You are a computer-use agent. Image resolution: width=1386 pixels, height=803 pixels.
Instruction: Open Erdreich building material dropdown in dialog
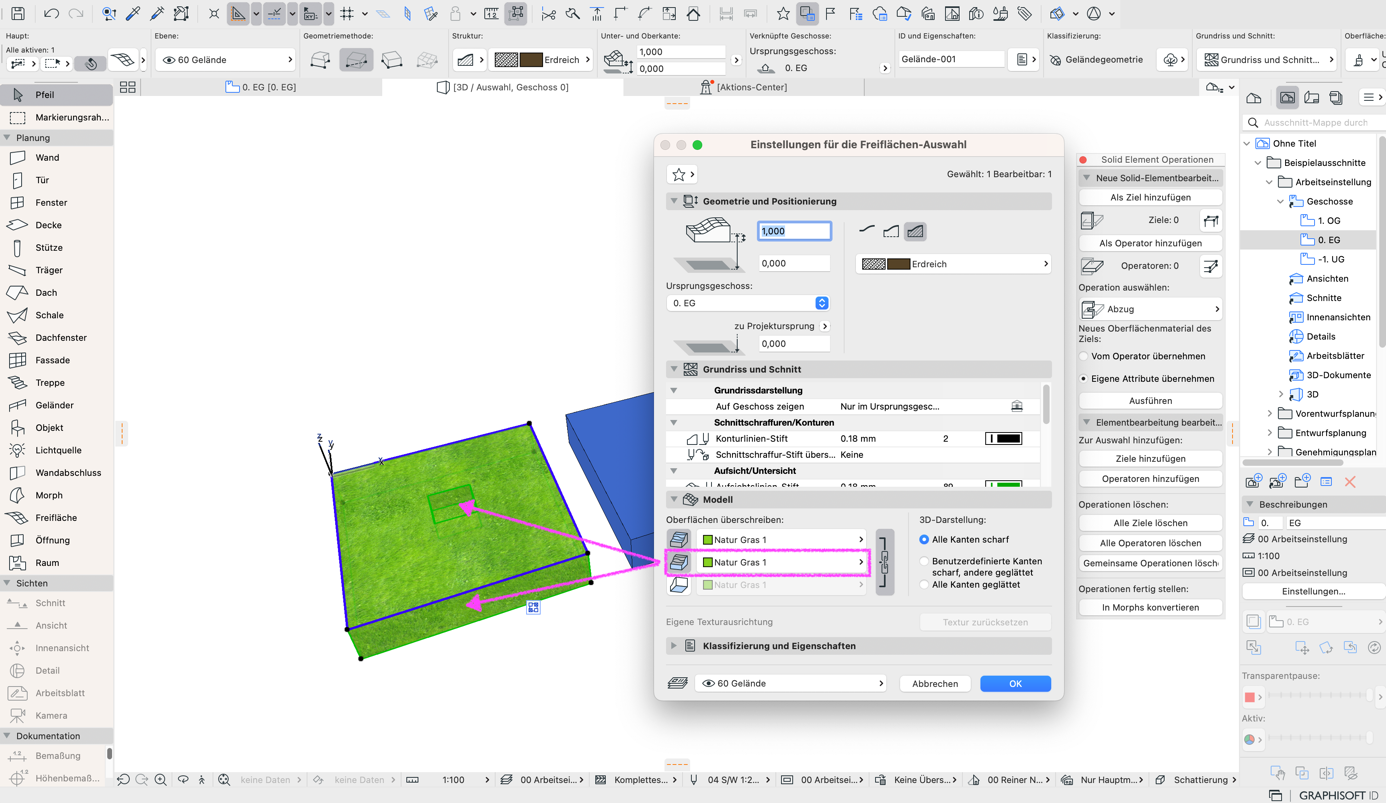tap(954, 264)
